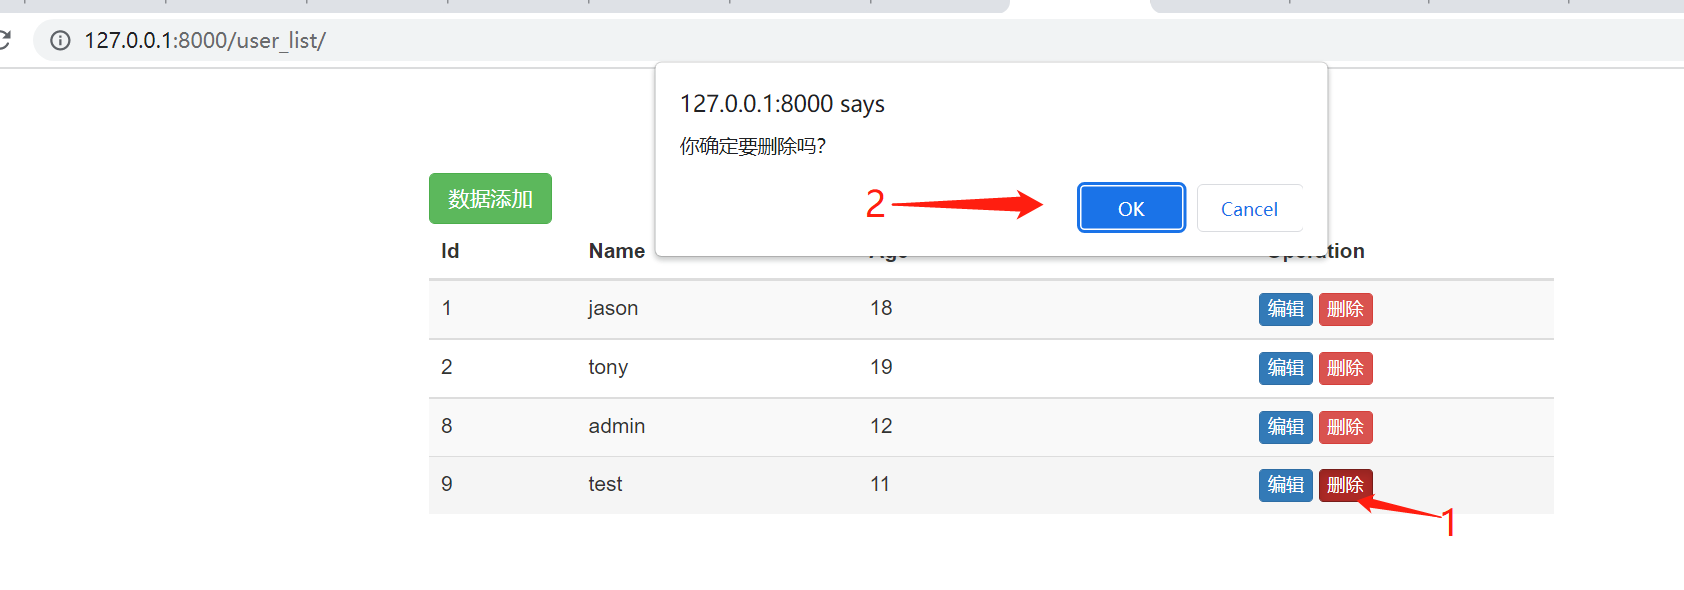Click the site information icon in address bar
The width and height of the screenshot is (1684, 590).
tap(61, 41)
